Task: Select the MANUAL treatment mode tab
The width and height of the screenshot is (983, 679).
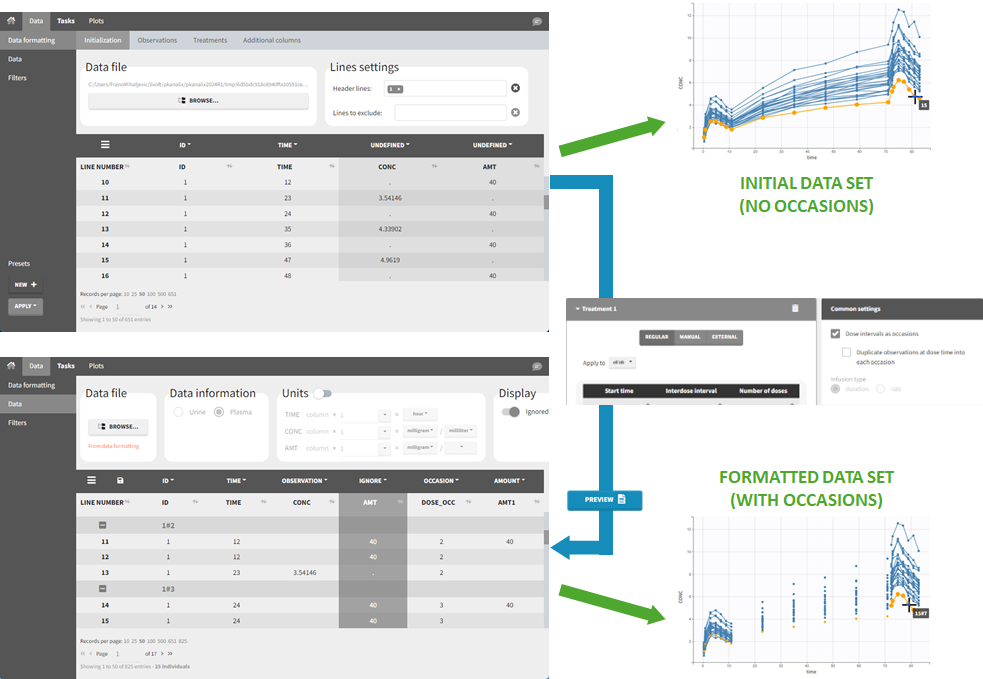Action: pos(690,337)
